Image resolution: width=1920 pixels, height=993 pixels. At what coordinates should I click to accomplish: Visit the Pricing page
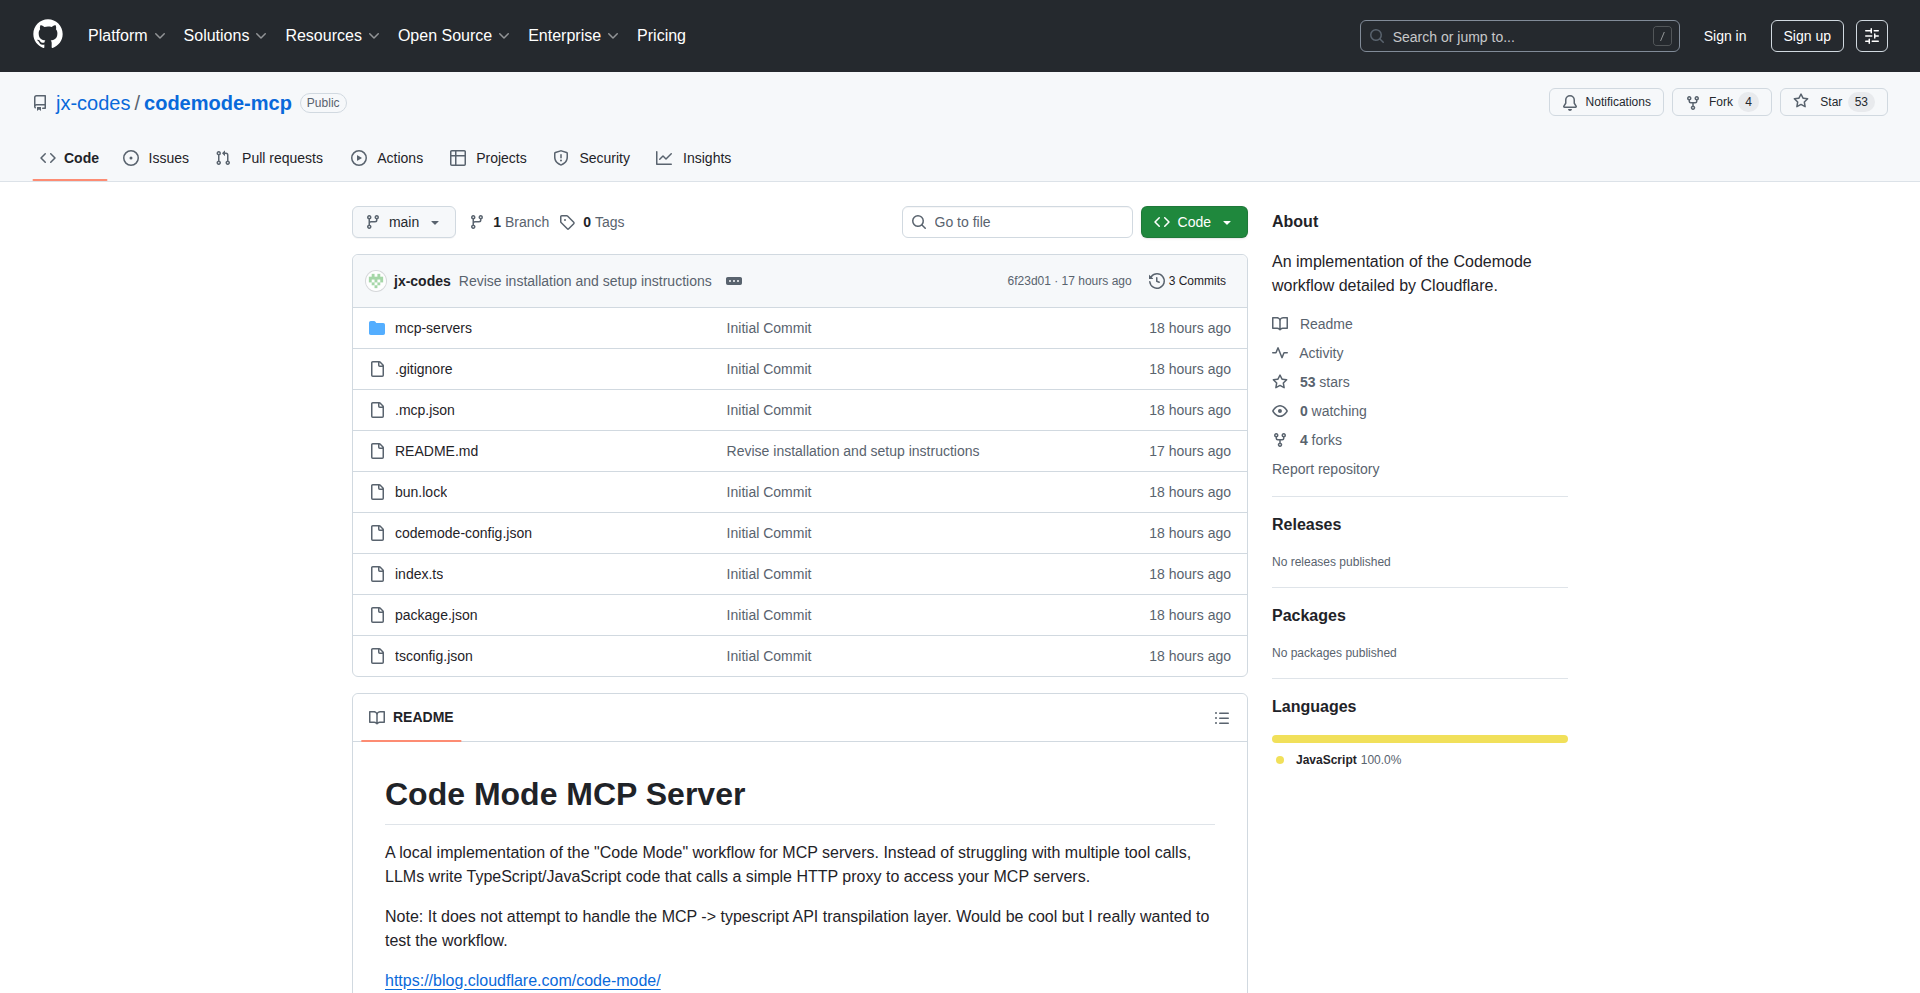point(661,35)
